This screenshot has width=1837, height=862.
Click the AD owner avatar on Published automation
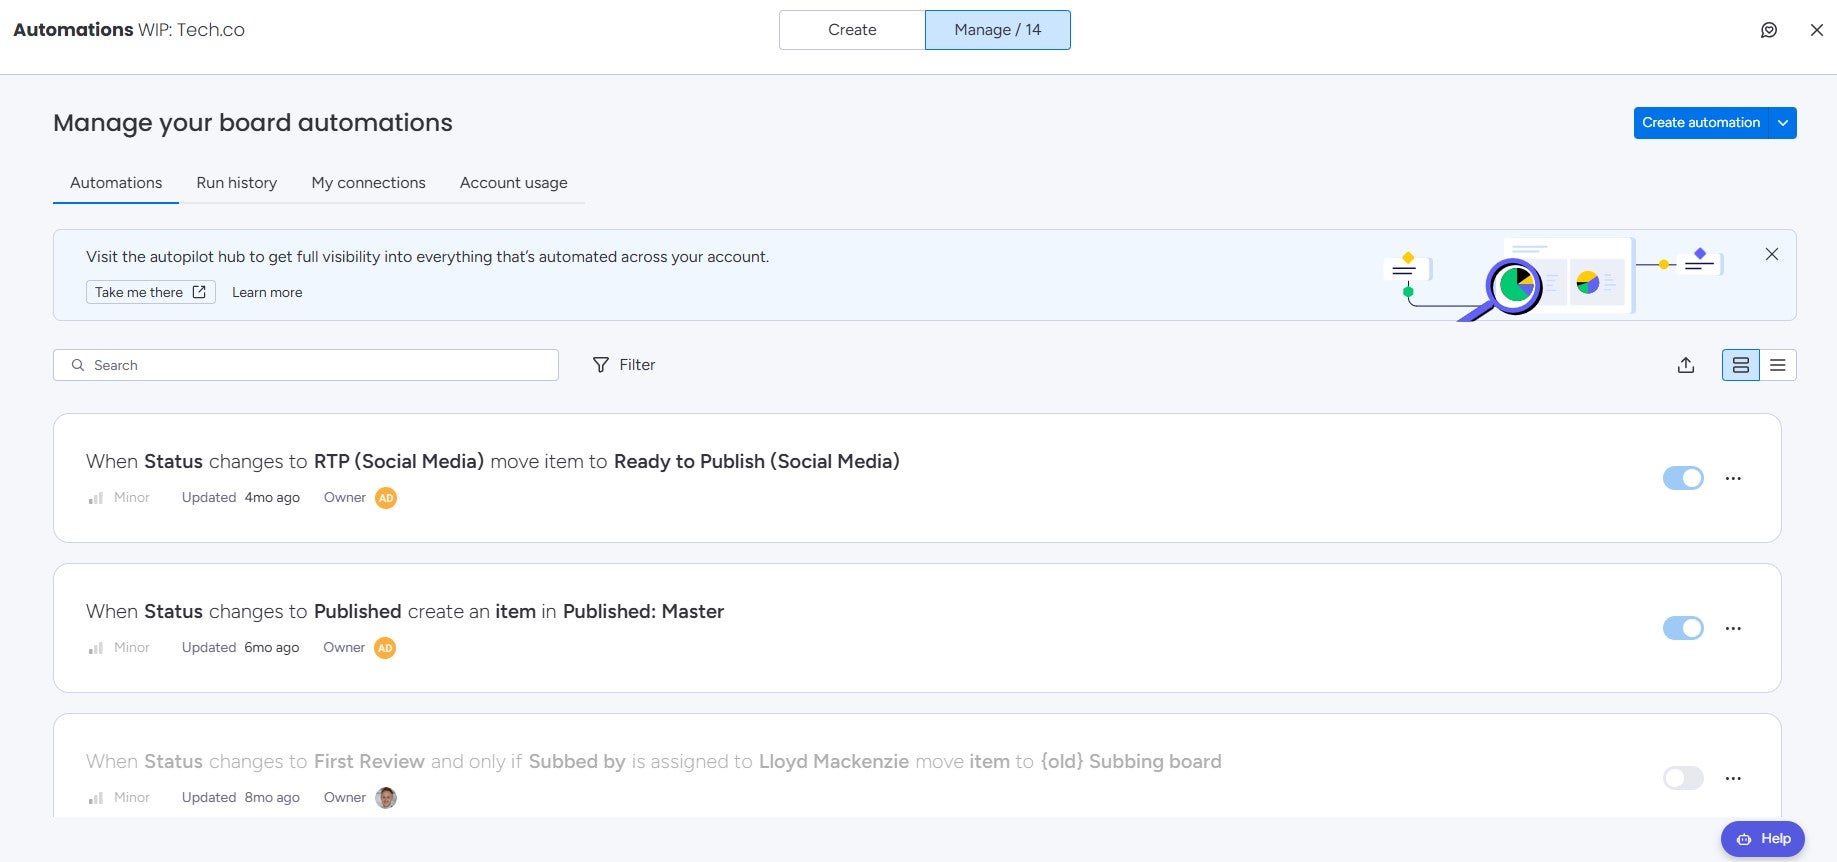click(x=385, y=648)
